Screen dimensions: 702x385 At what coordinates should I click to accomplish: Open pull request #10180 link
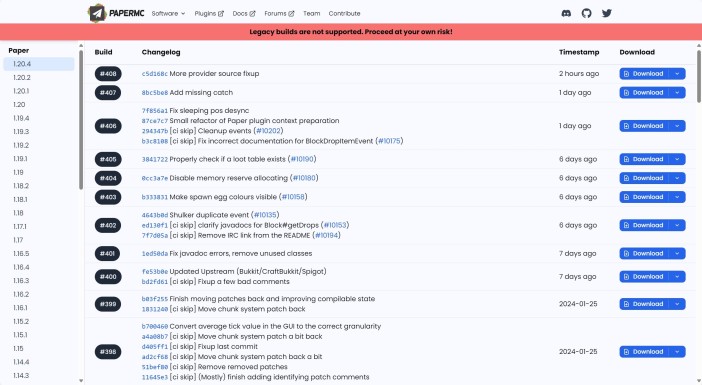point(304,178)
